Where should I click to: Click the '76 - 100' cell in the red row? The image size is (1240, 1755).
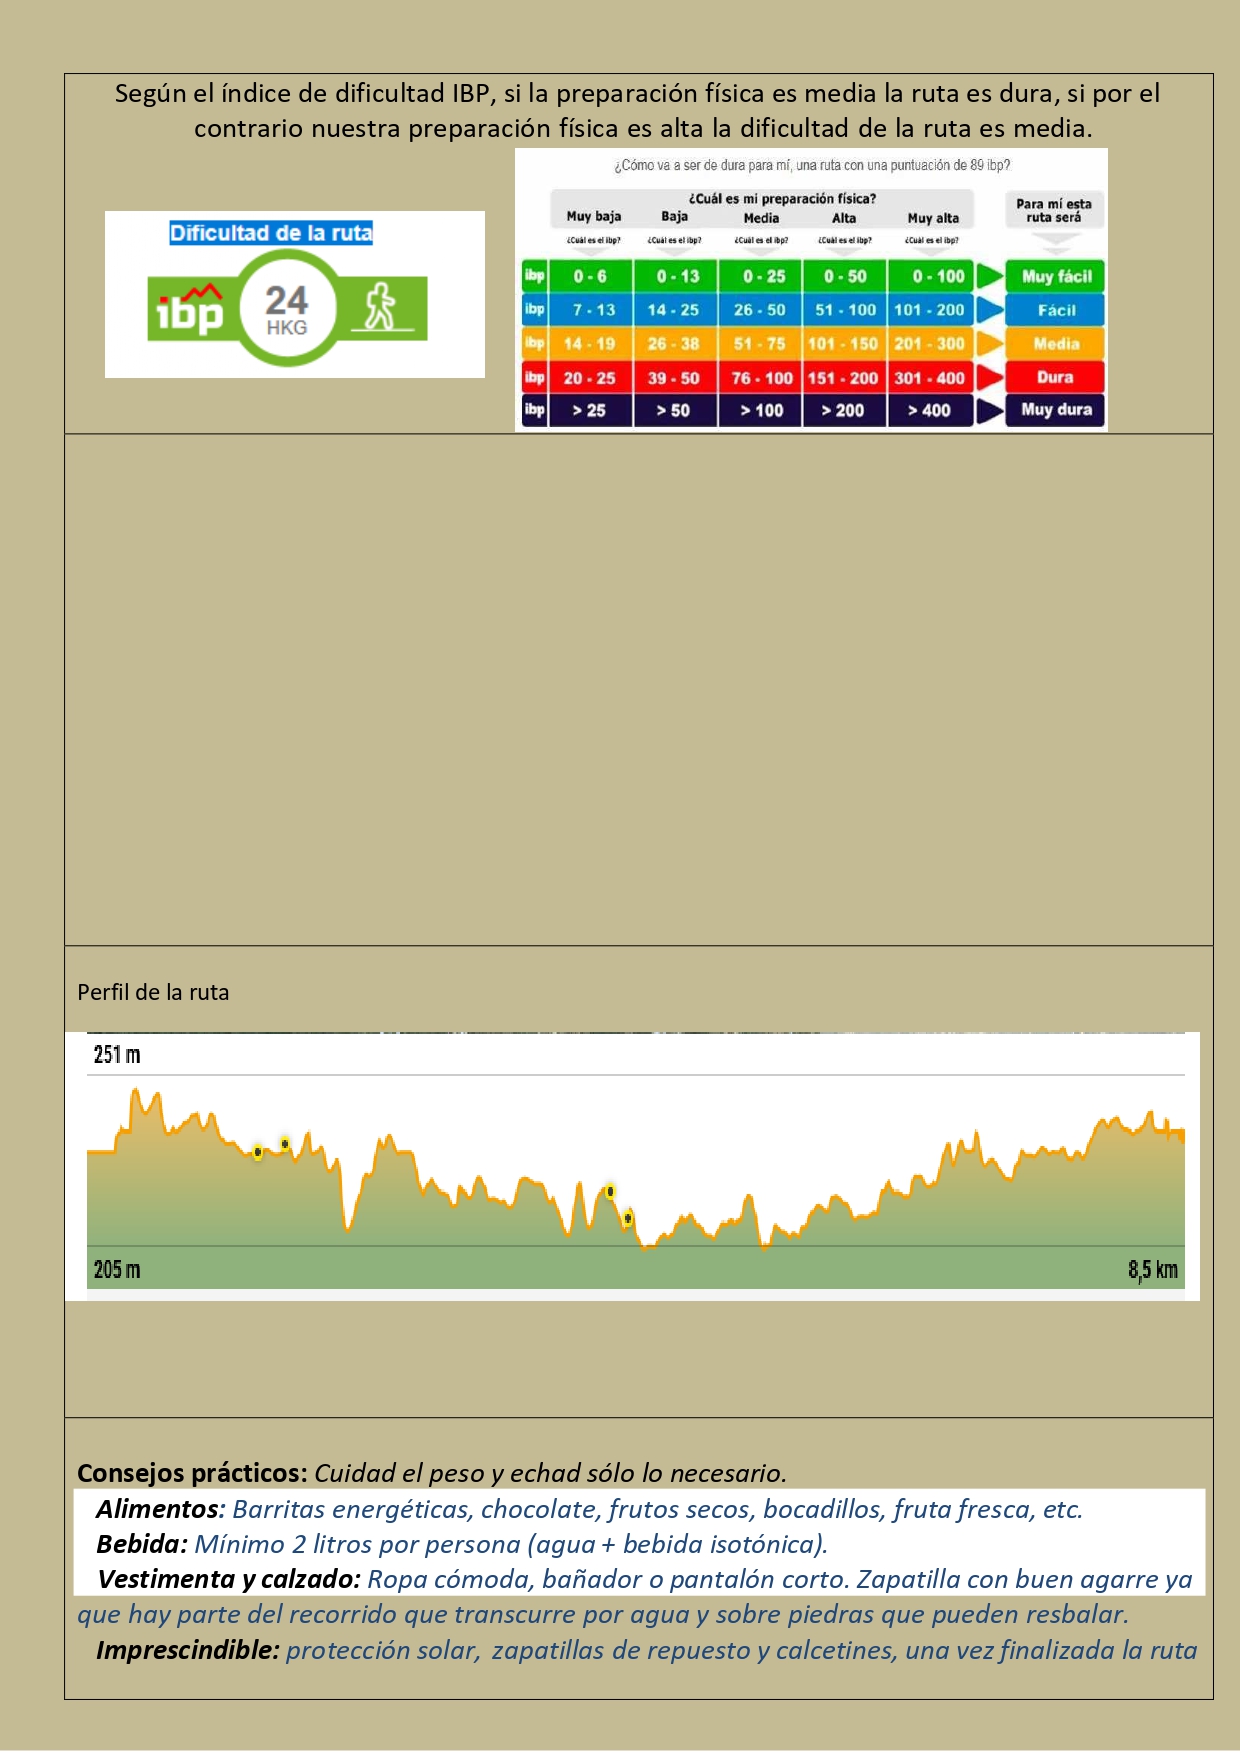761,378
